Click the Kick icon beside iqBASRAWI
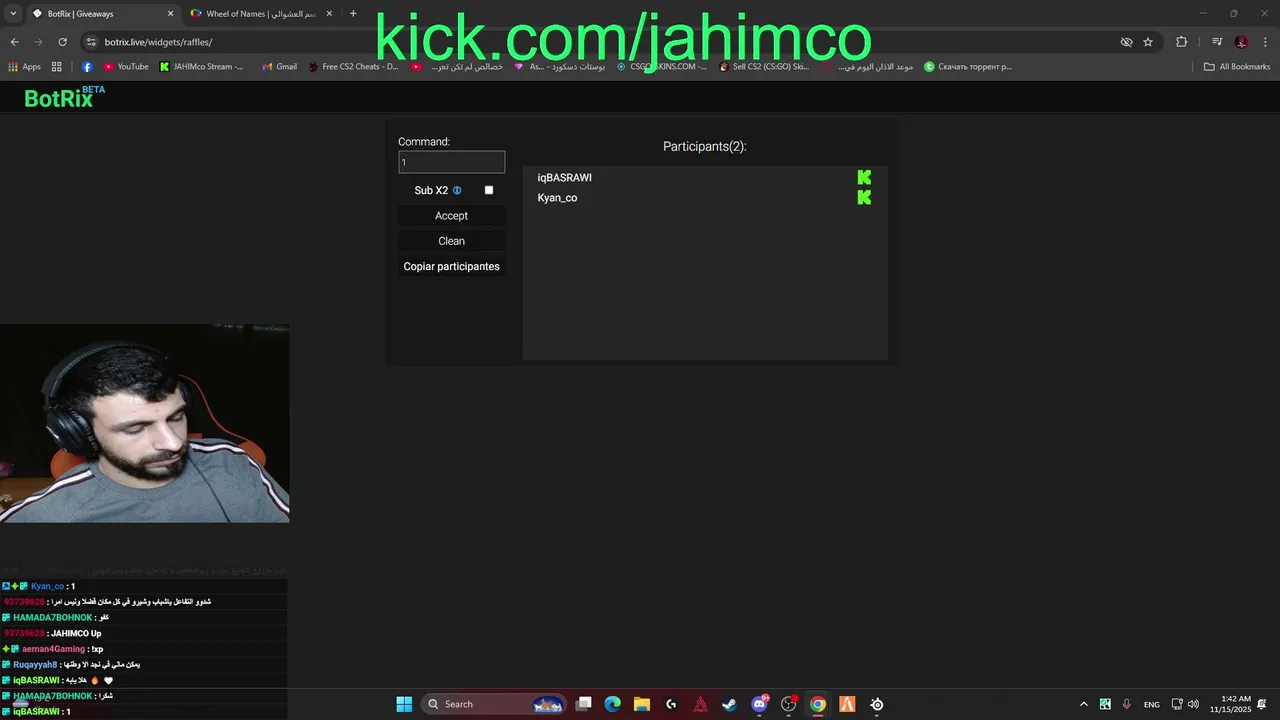Viewport: 1280px width, 720px height. pyautogui.click(x=864, y=178)
